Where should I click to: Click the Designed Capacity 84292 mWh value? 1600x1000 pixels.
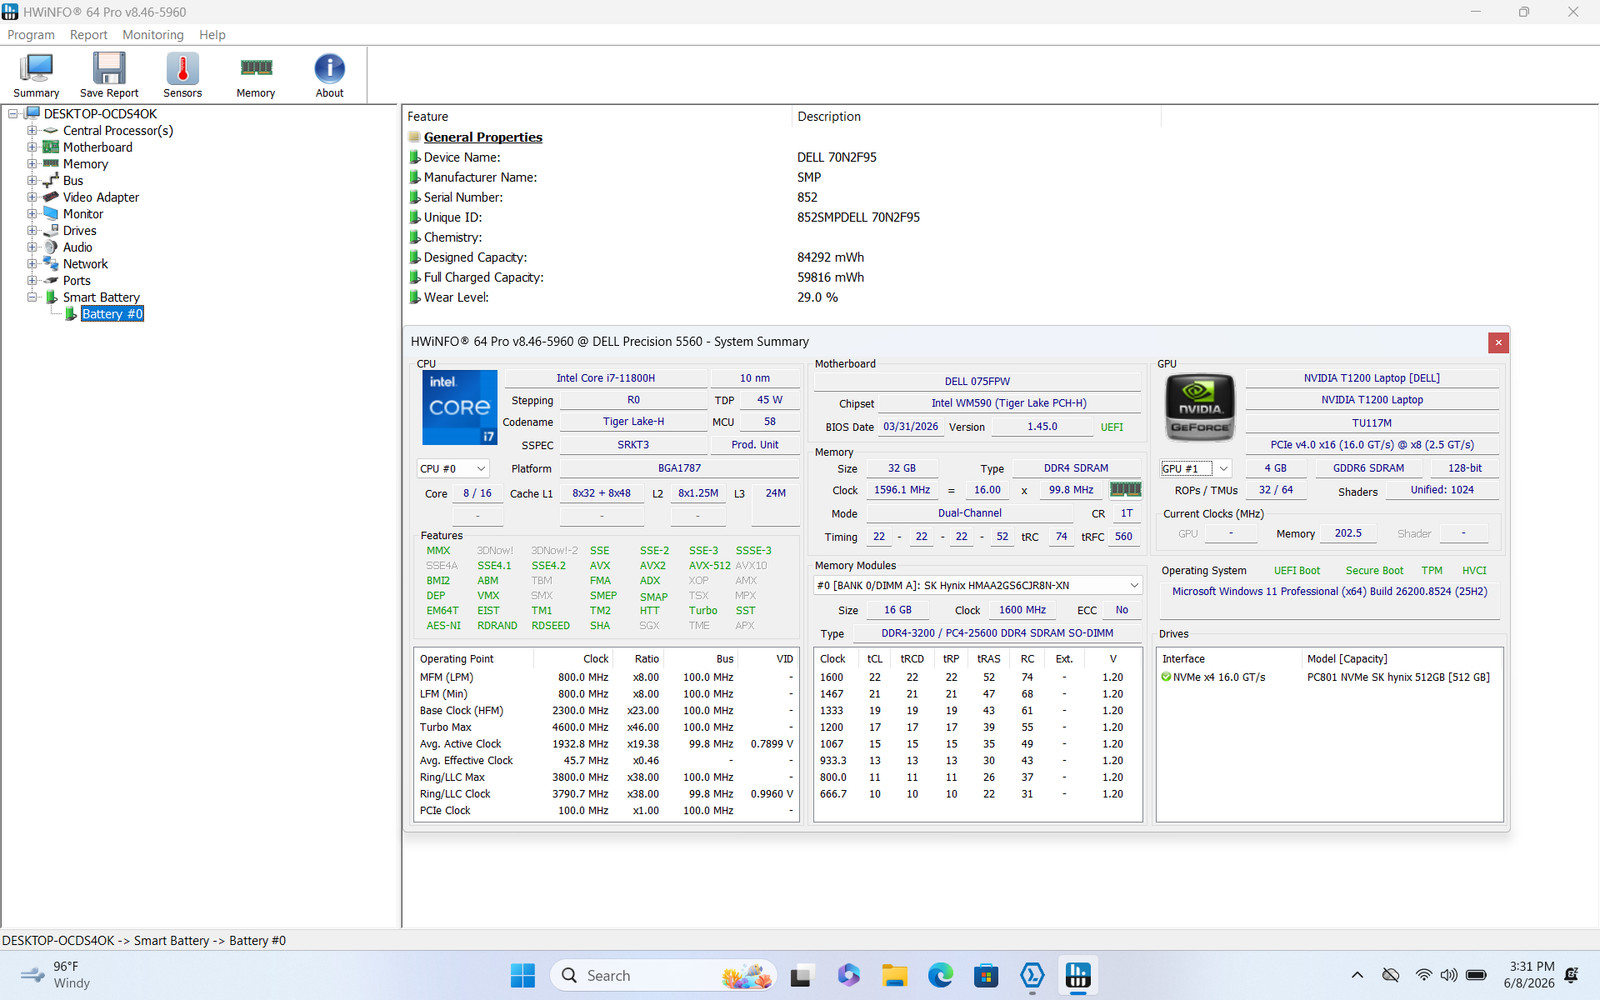click(830, 257)
